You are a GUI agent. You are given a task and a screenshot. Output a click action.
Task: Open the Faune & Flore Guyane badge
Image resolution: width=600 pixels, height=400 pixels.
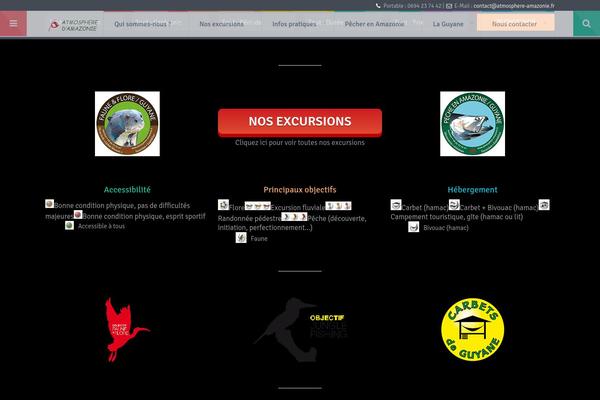click(x=127, y=124)
